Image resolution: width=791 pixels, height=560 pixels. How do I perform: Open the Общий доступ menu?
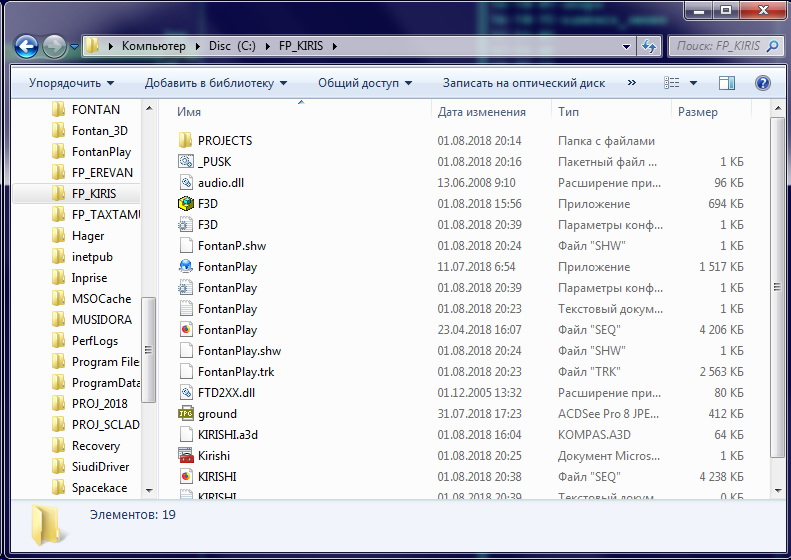[x=364, y=83]
